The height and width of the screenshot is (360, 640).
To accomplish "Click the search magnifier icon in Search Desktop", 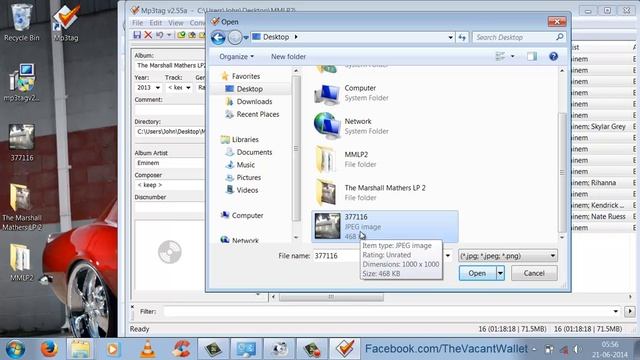I will point(560,37).
